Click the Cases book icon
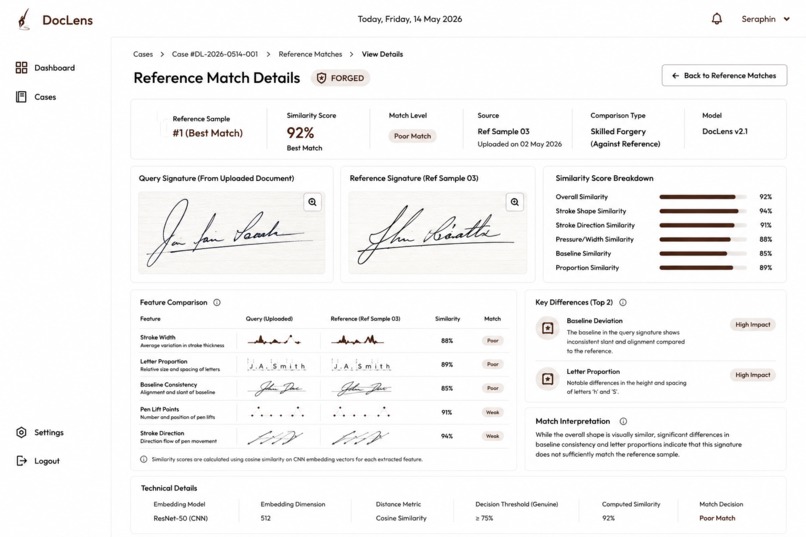Screen dimensions: 806x537 point(21,97)
